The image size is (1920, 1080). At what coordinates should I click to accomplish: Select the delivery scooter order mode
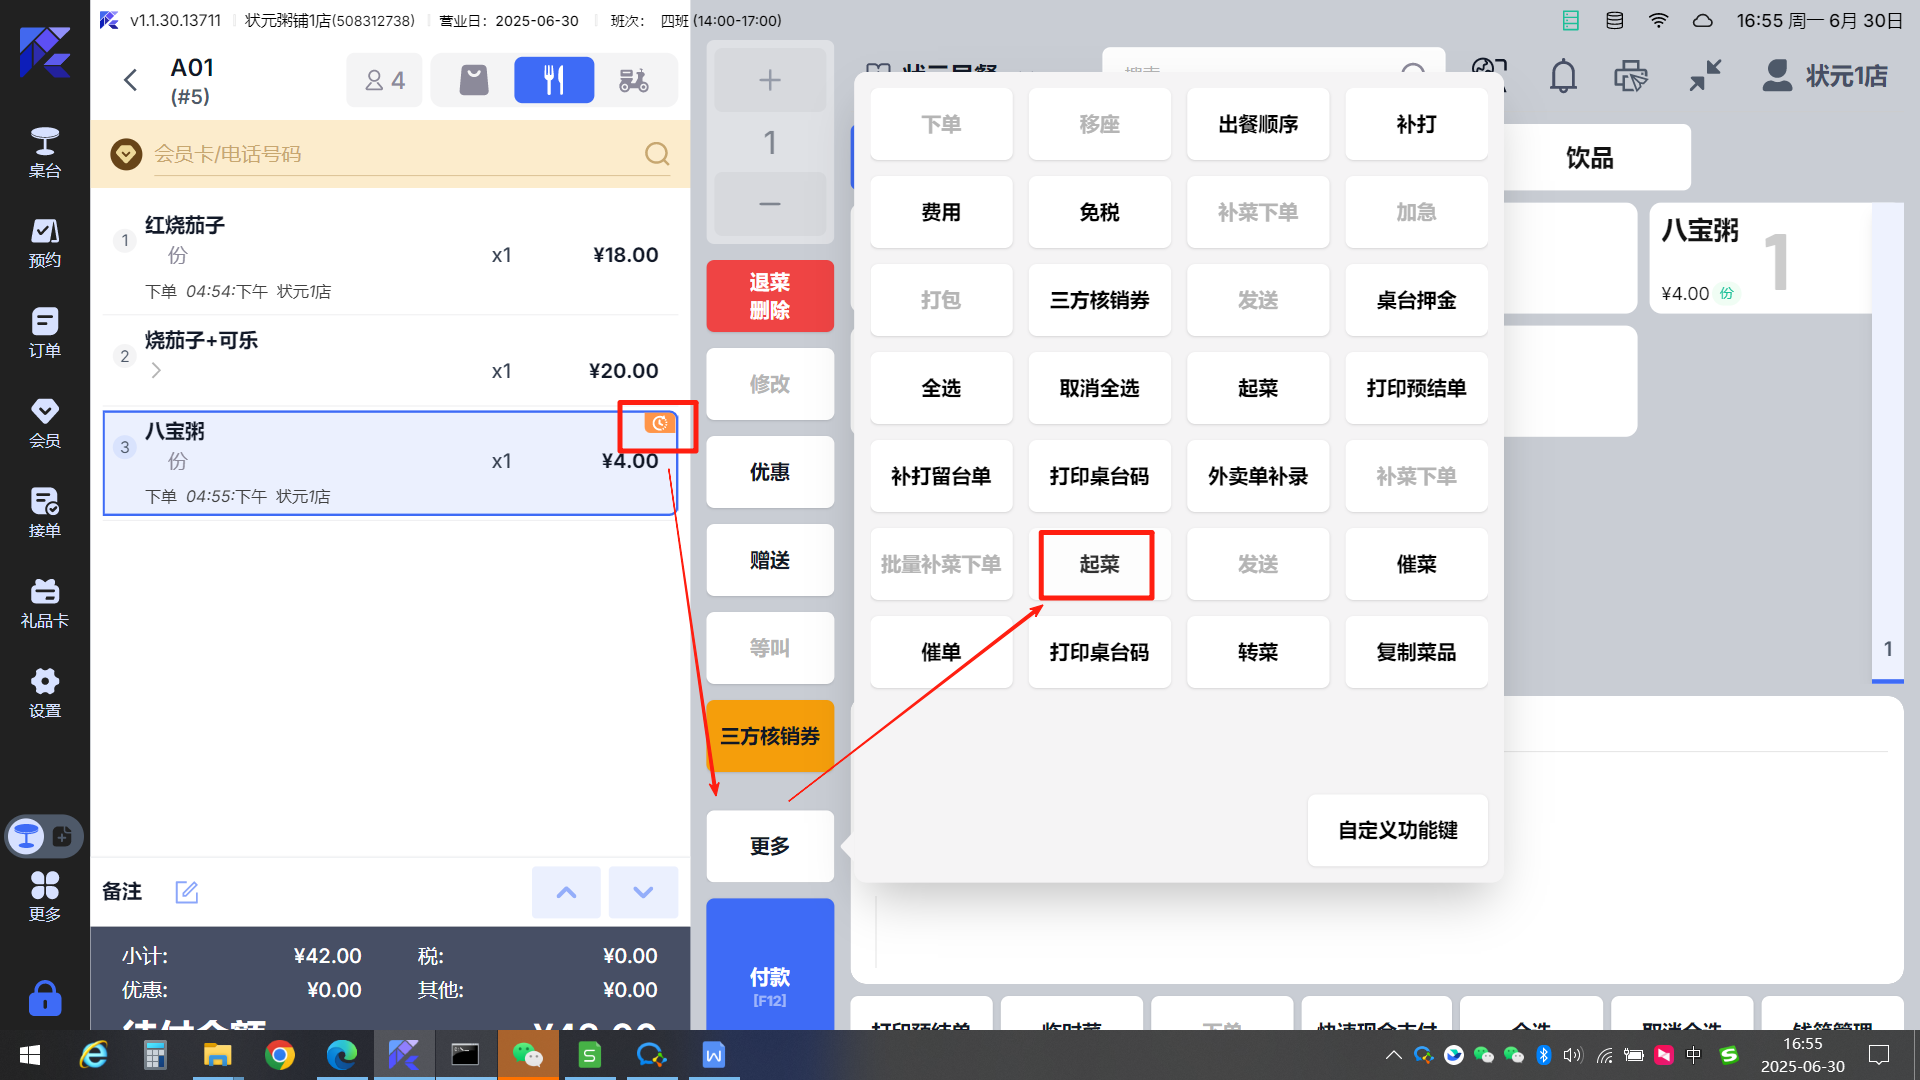634,80
